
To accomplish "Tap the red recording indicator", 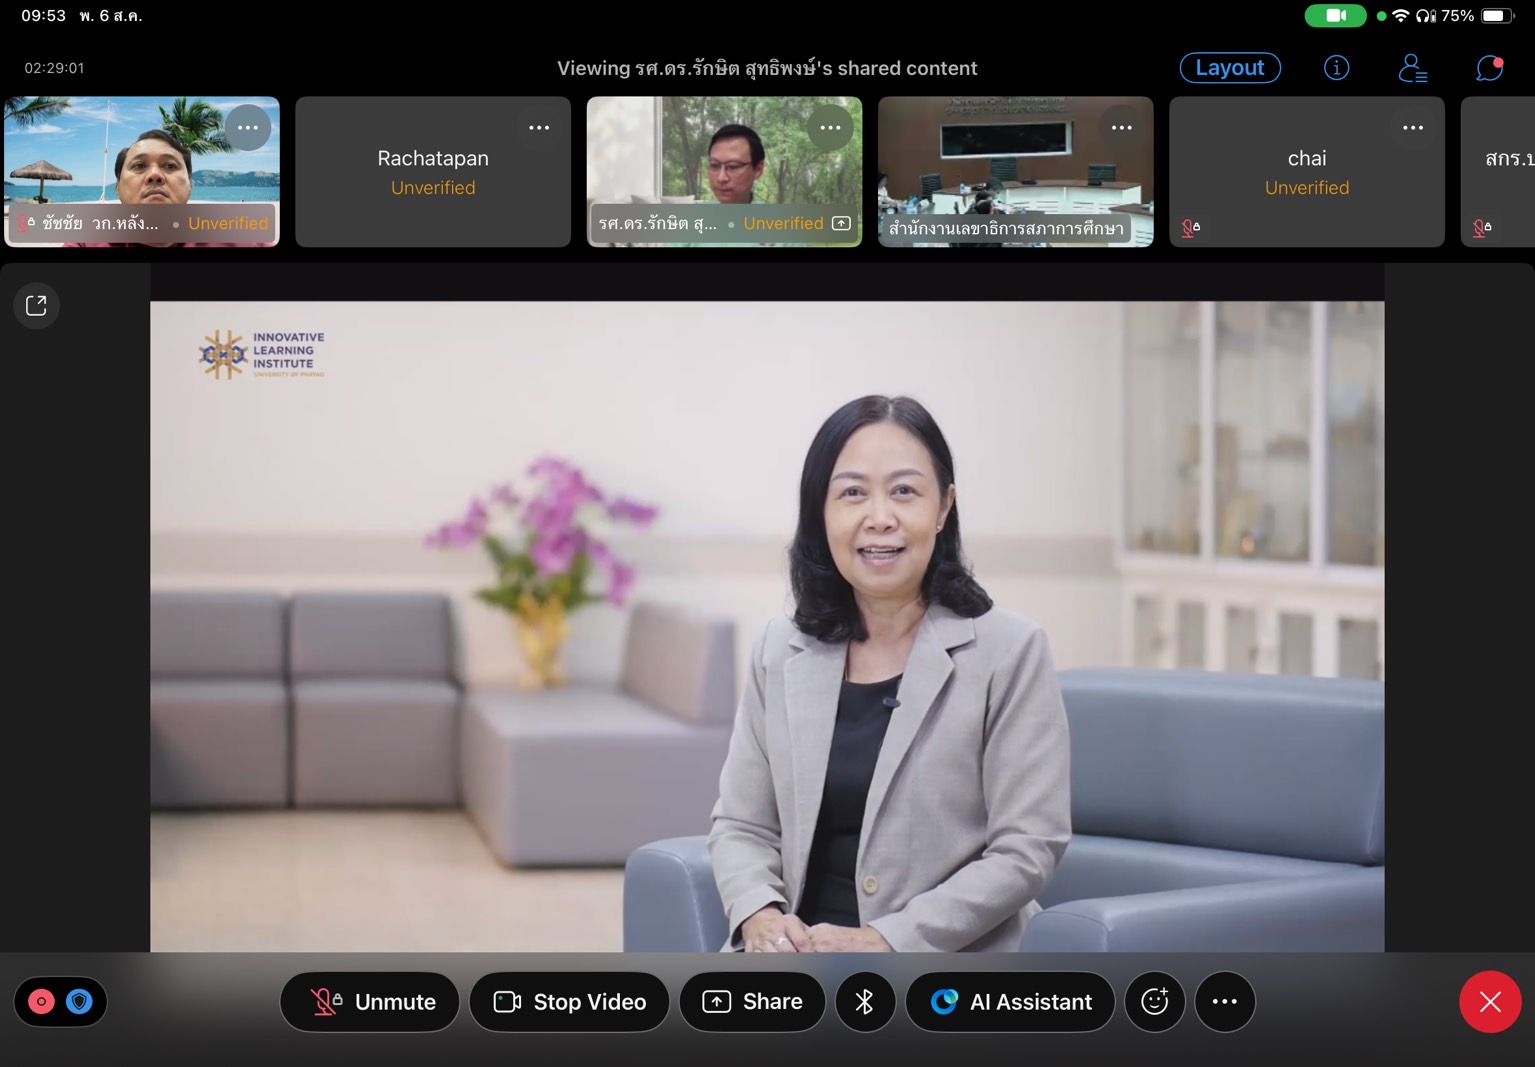I will pyautogui.click(x=41, y=1001).
